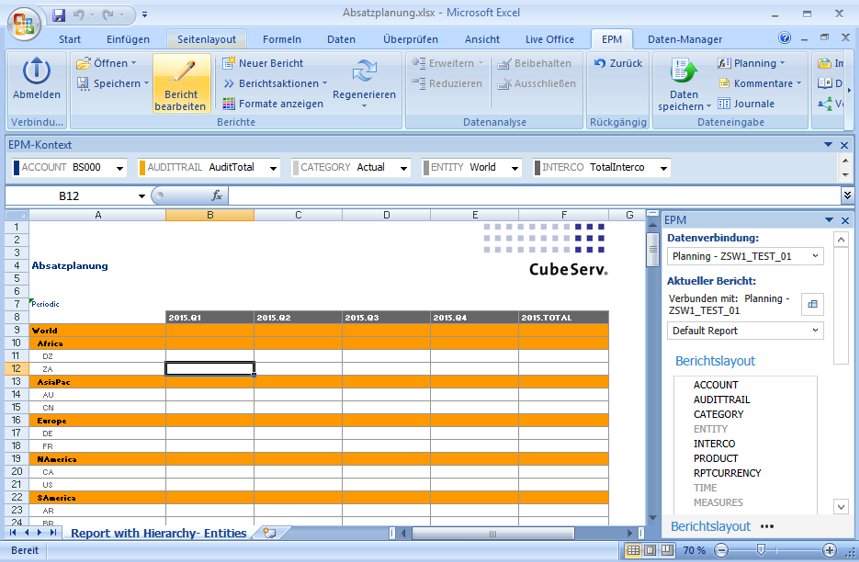Click the Daten speichern icon
This screenshot has height=562, width=859.
[684, 71]
